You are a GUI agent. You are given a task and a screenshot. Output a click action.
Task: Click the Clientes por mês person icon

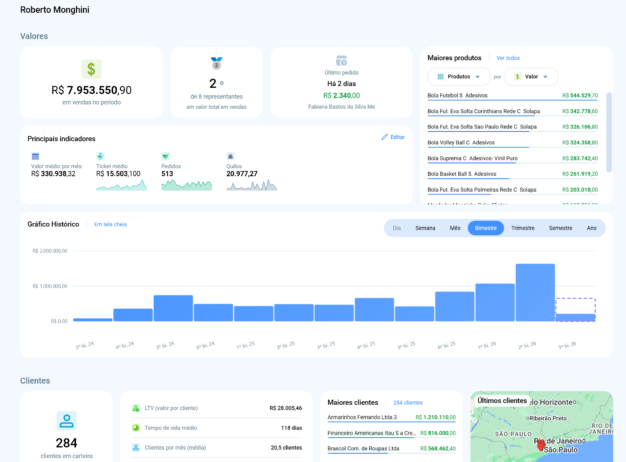(136, 448)
